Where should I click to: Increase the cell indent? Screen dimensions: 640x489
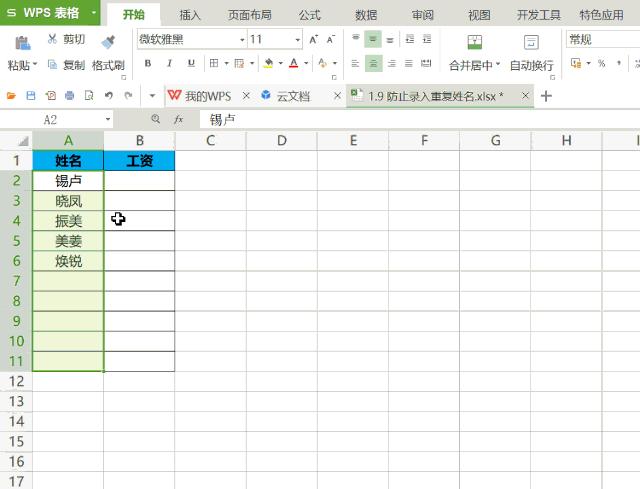point(427,39)
